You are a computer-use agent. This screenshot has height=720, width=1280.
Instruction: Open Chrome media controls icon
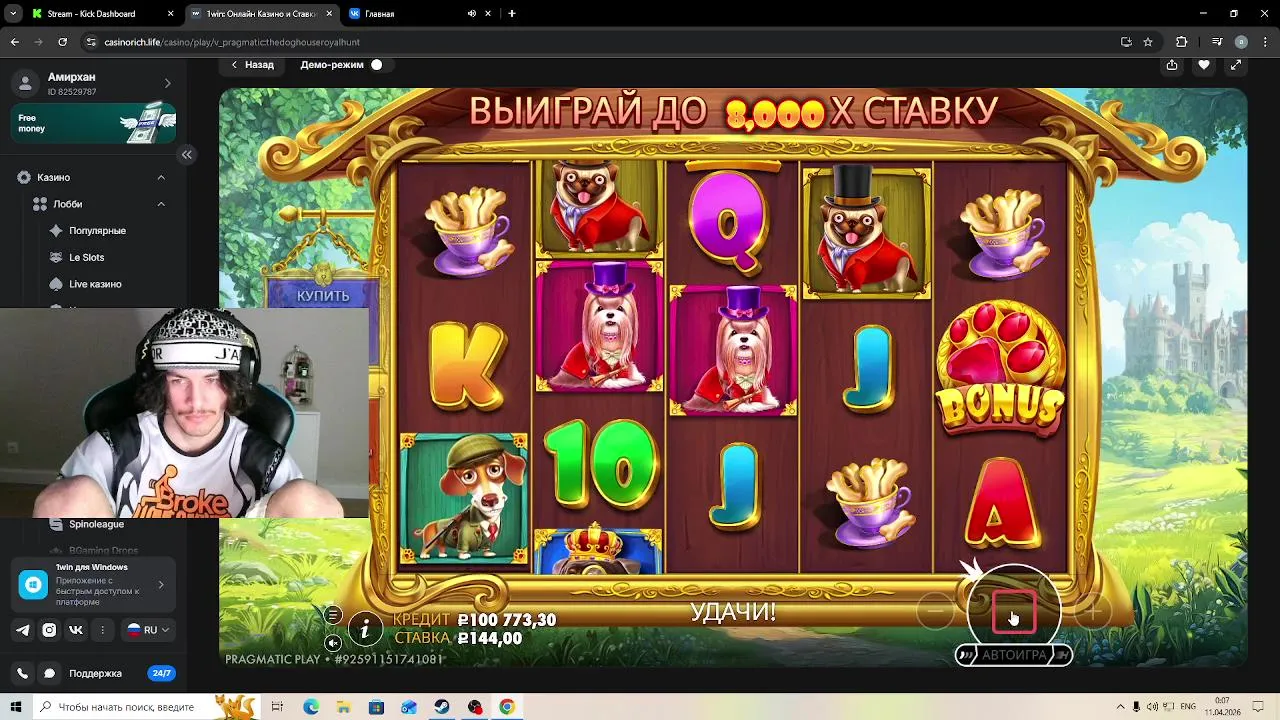click(1216, 42)
